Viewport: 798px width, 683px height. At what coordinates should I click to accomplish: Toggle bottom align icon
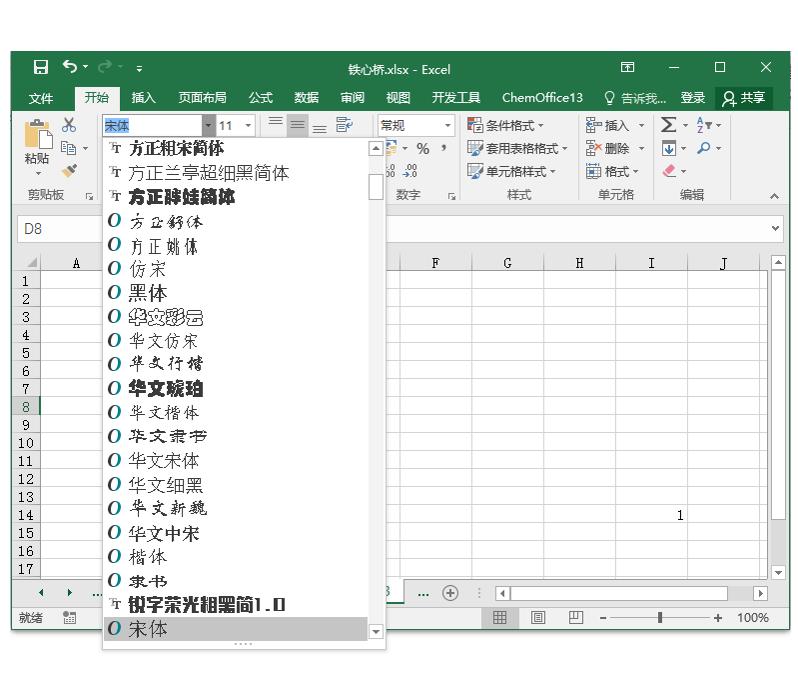[x=320, y=129]
